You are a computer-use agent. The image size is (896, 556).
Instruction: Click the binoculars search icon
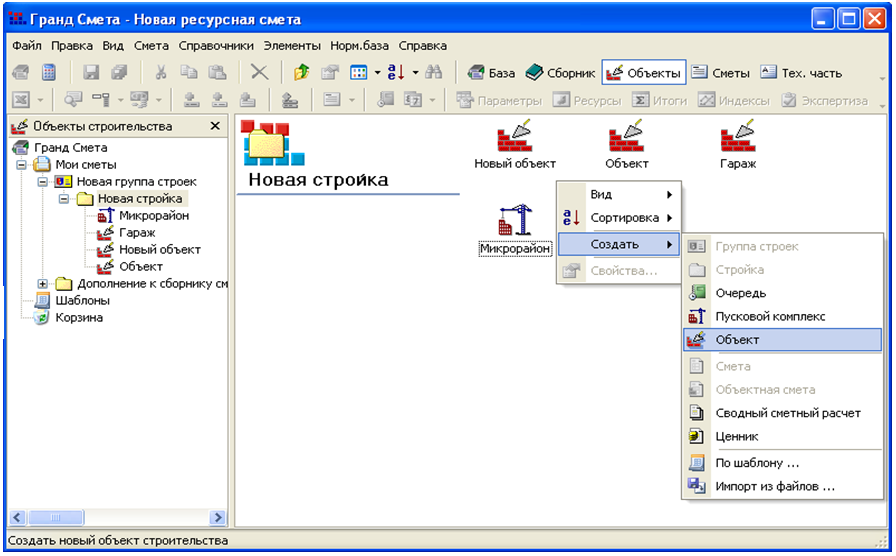434,72
